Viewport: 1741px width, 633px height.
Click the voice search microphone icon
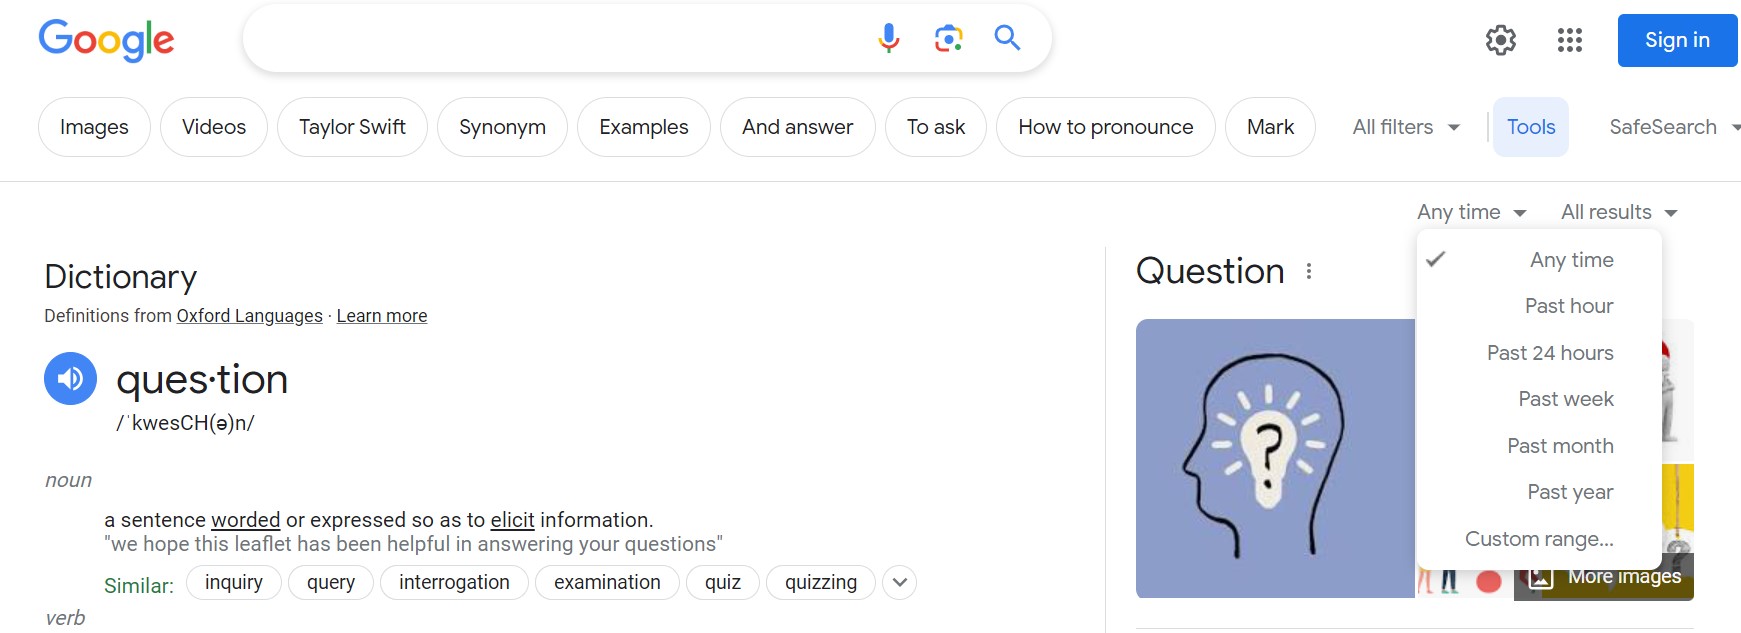[x=888, y=38]
